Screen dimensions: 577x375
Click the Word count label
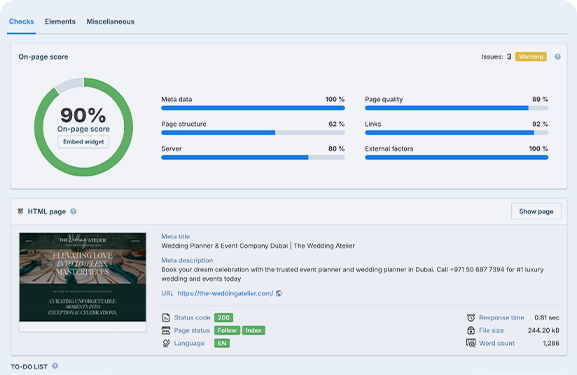pyautogui.click(x=497, y=343)
